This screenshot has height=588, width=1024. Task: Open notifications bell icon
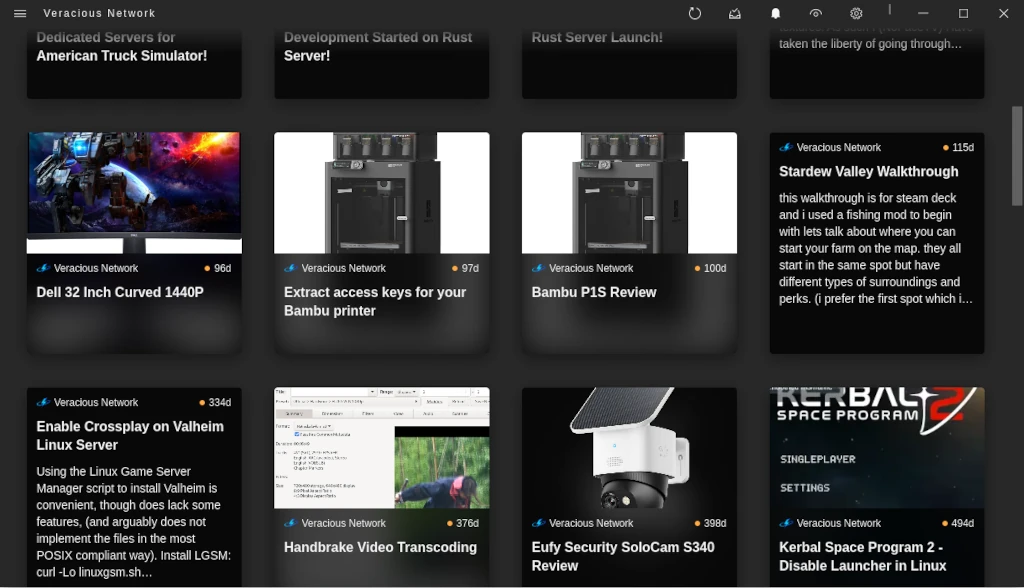pos(775,13)
